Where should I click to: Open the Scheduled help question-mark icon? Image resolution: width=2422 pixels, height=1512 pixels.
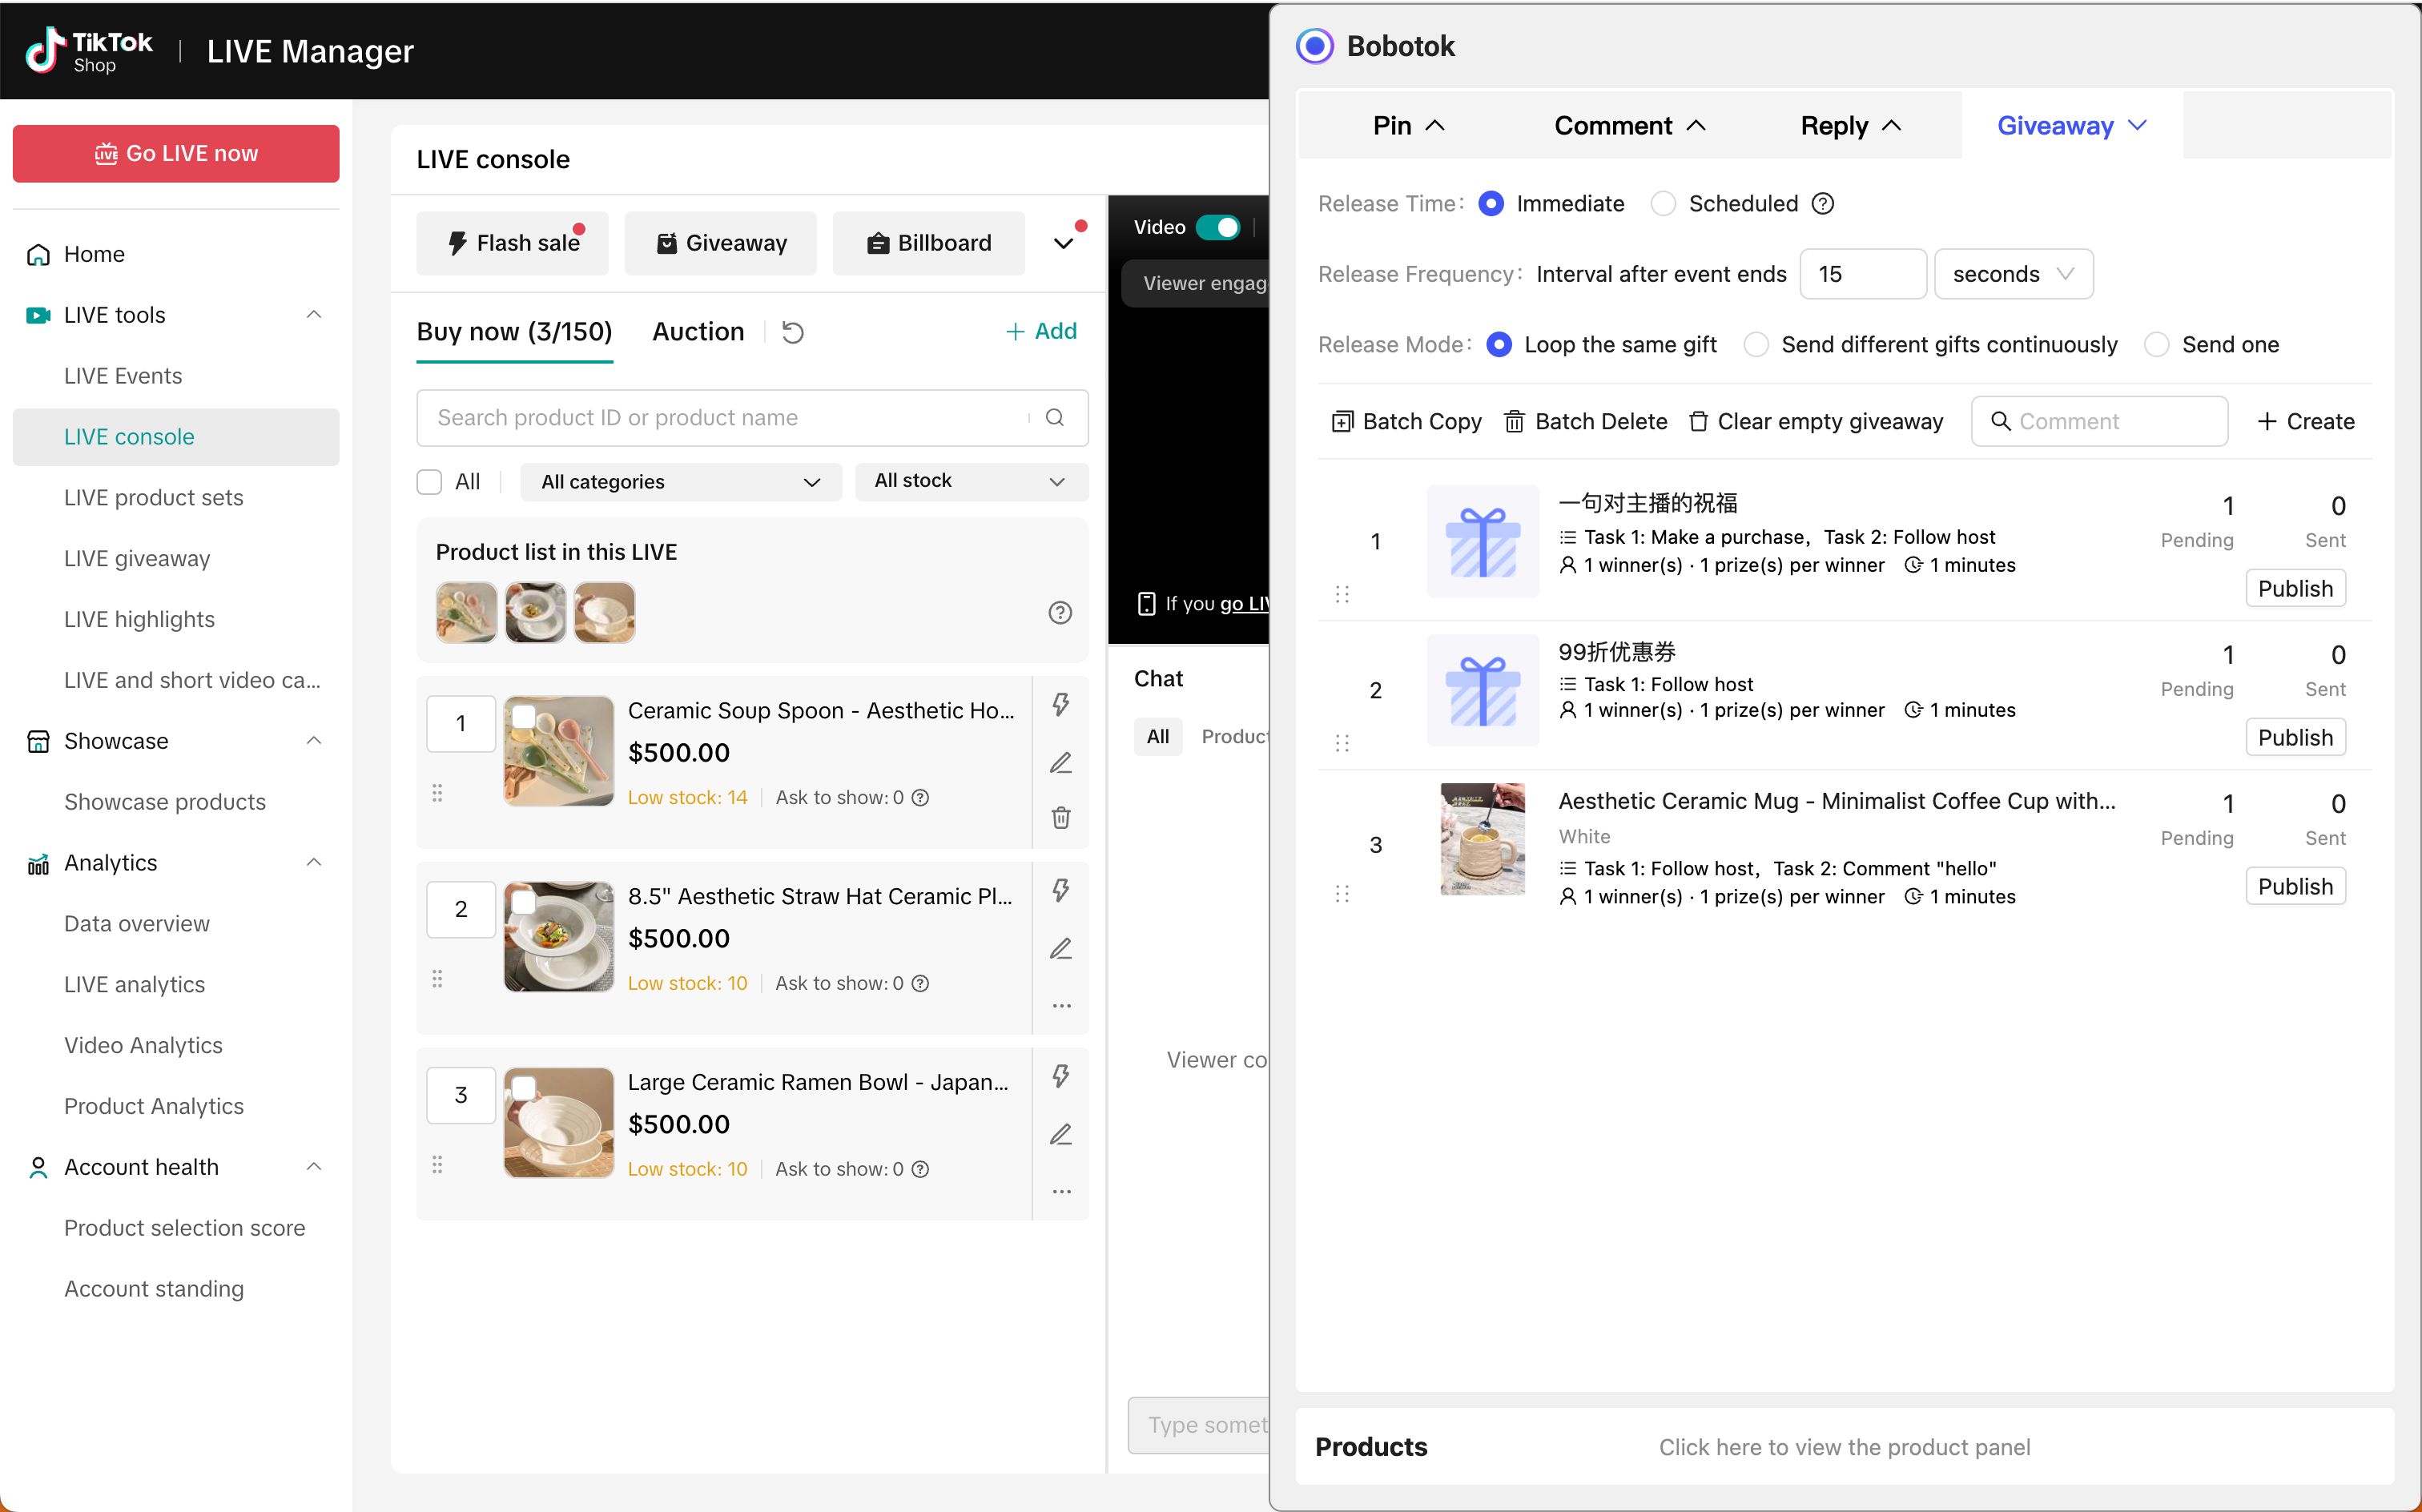(x=1823, y=204)
